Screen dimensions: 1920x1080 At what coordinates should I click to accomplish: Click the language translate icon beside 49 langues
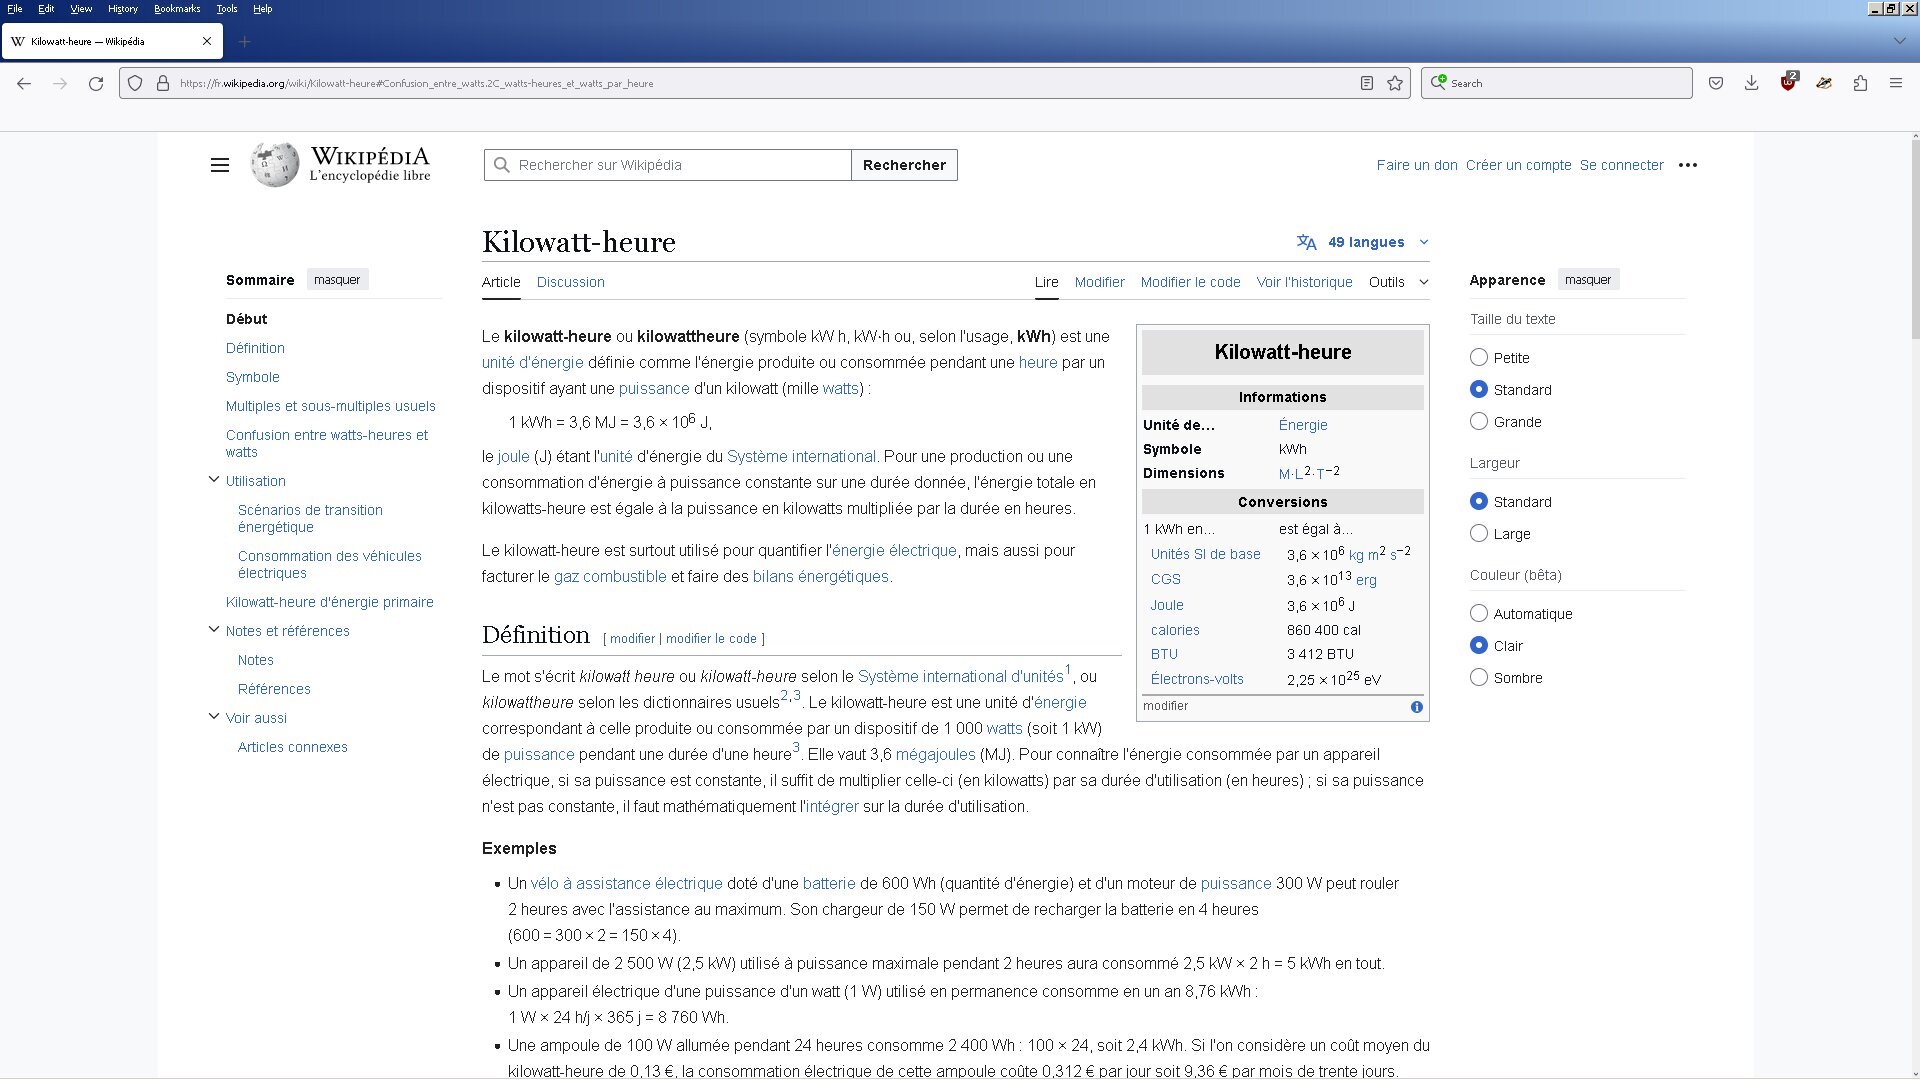click(x=1306, y=242)
